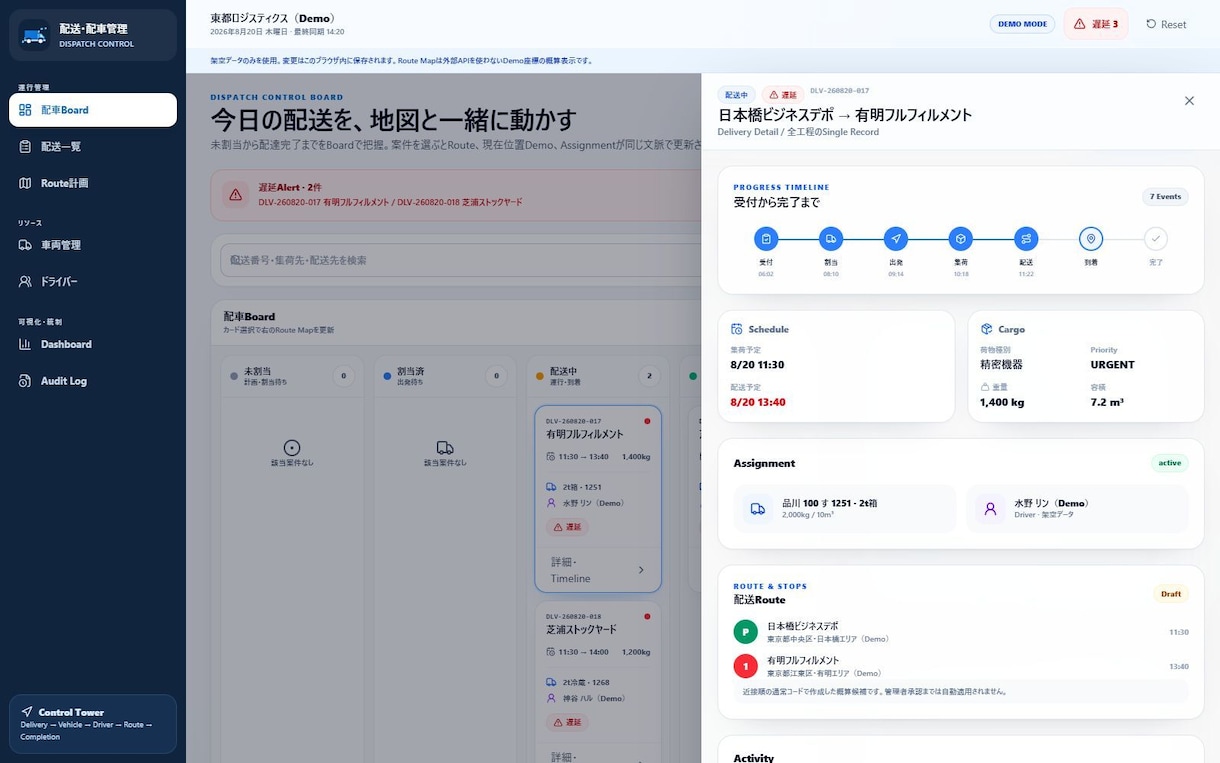Click the URGENT priority value
The height and width of the screenshot is (763, 1220).
(1112, 365)
